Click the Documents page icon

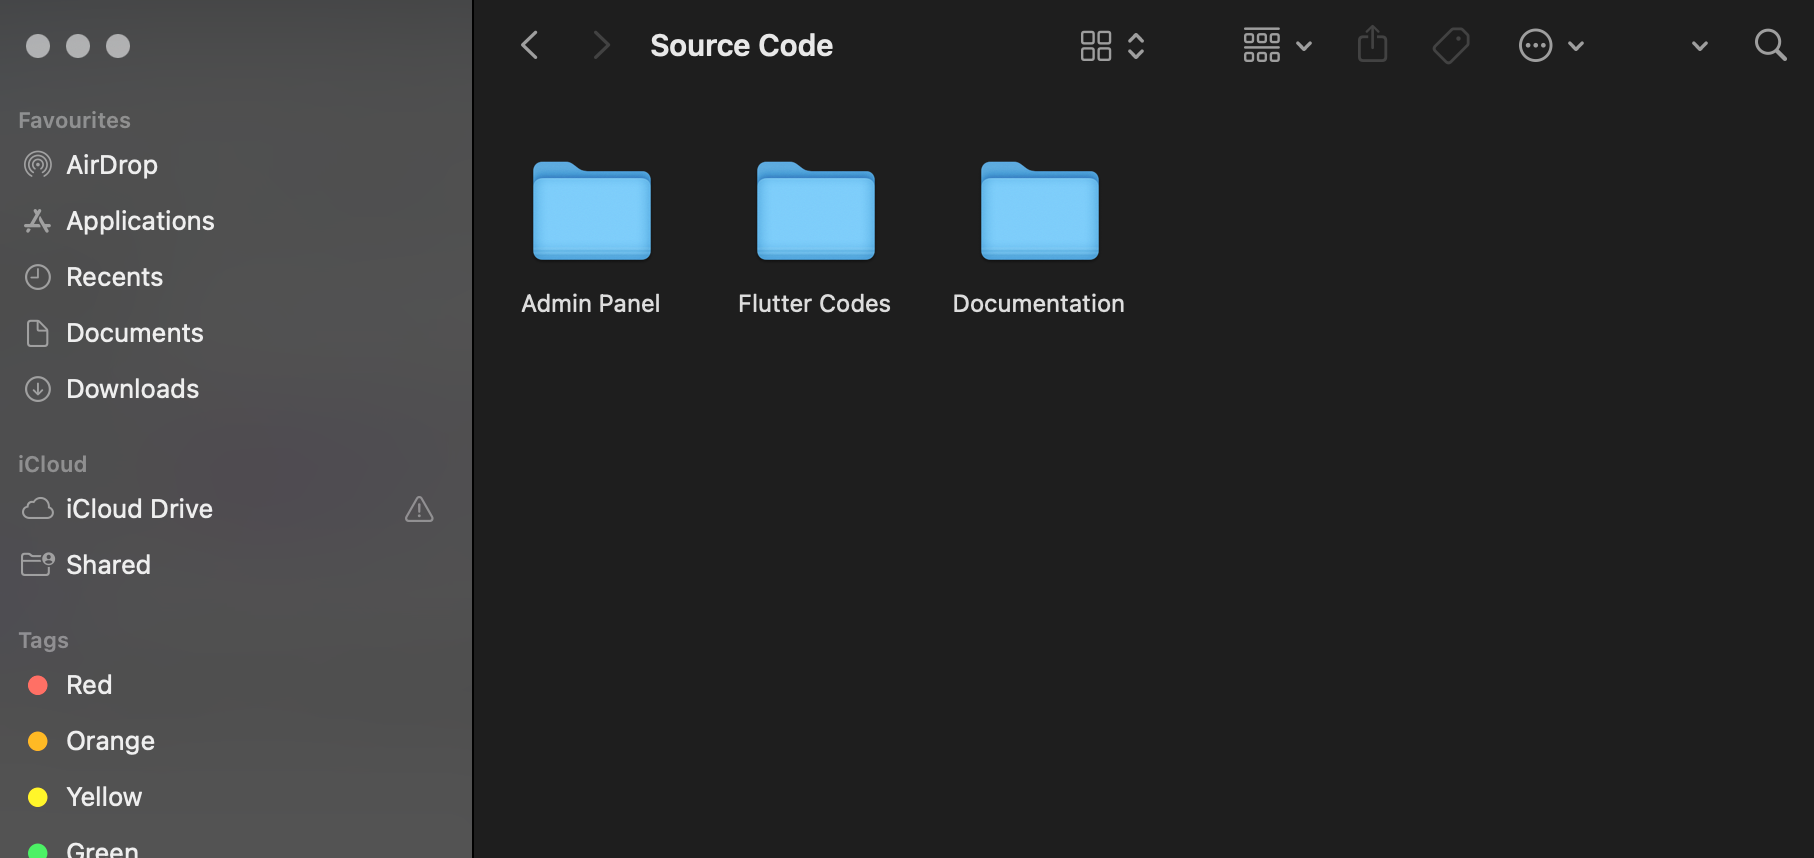[38, 333]
